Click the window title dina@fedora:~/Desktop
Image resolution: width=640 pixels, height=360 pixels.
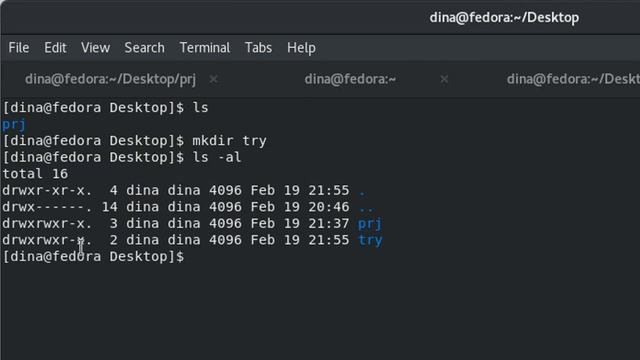(504, 18)
